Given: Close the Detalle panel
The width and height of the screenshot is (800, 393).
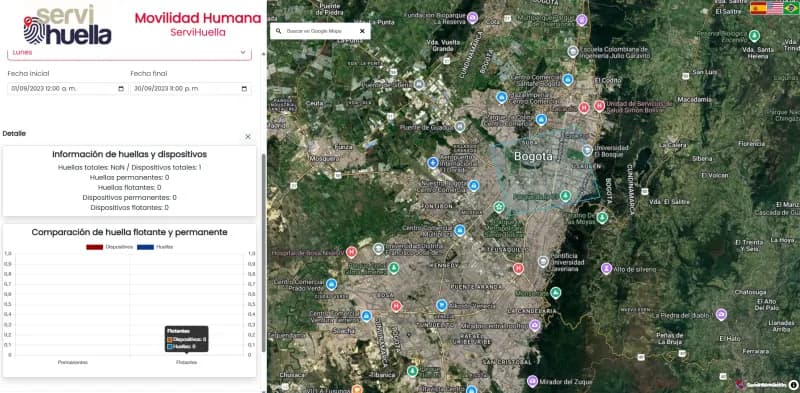Looking at the screenshot, I should (248, 137).
